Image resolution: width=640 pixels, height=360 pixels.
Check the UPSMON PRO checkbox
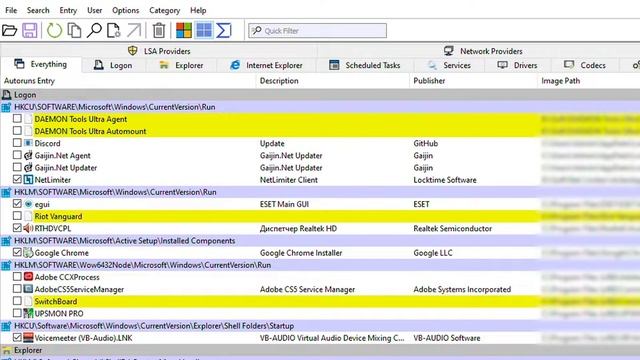[17, 313]
